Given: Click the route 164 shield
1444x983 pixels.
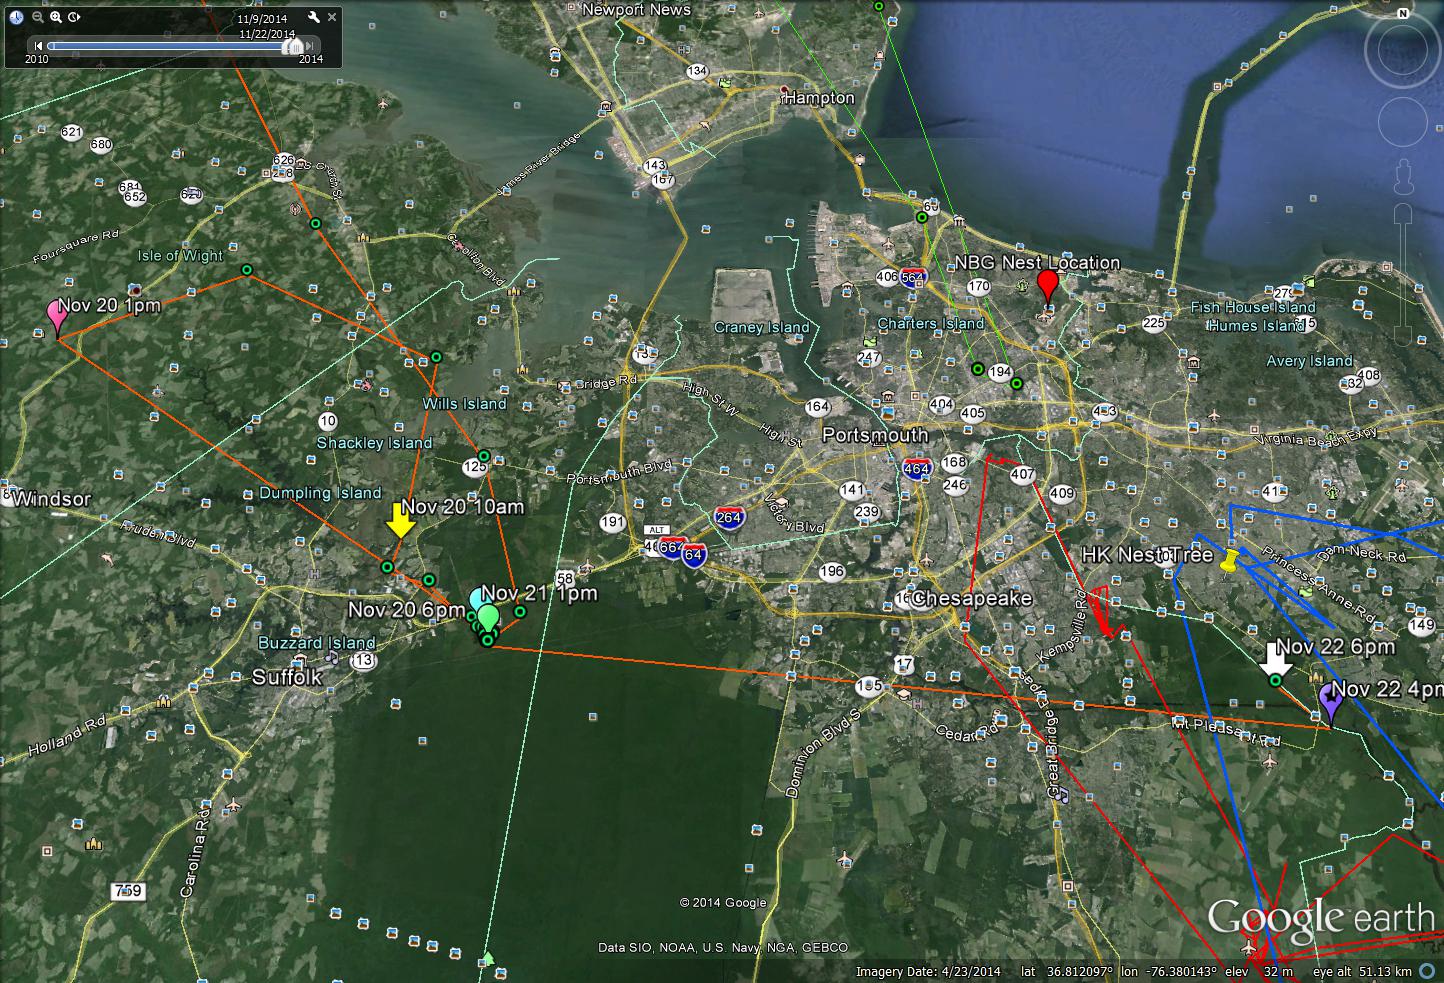Looking at the screenshot, I should coord(818,406).
